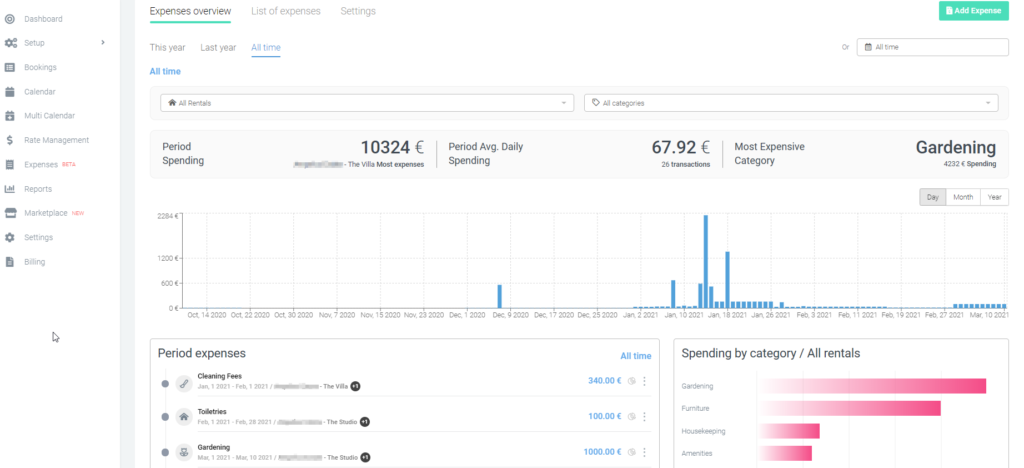Image resolution: width=1024 pixels, height=468 pixels.
Task: Click the 67.92 € average daily spending value
Action: (x=680, y=148)
